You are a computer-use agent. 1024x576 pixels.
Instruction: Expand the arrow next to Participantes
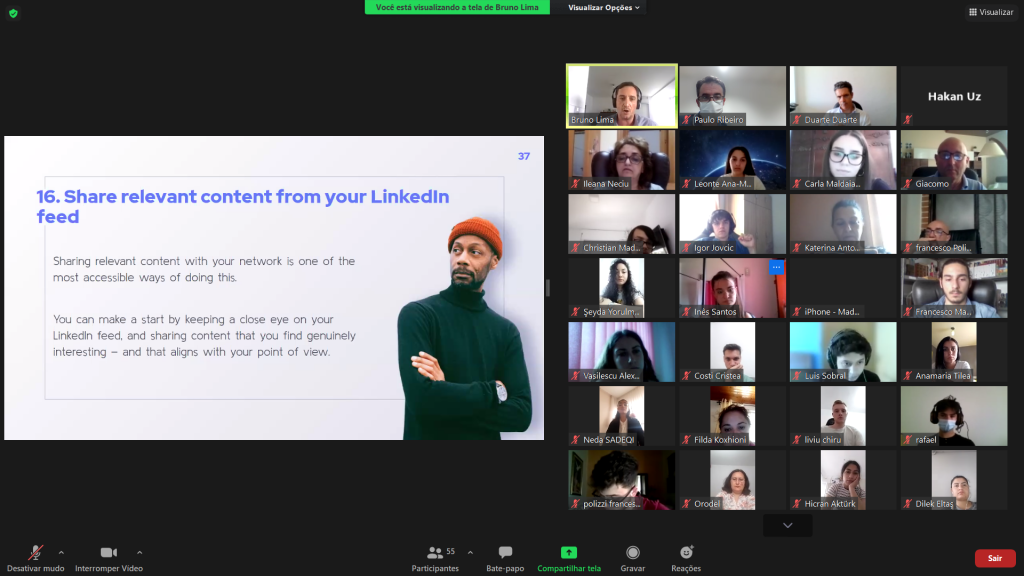click(470, 552)
